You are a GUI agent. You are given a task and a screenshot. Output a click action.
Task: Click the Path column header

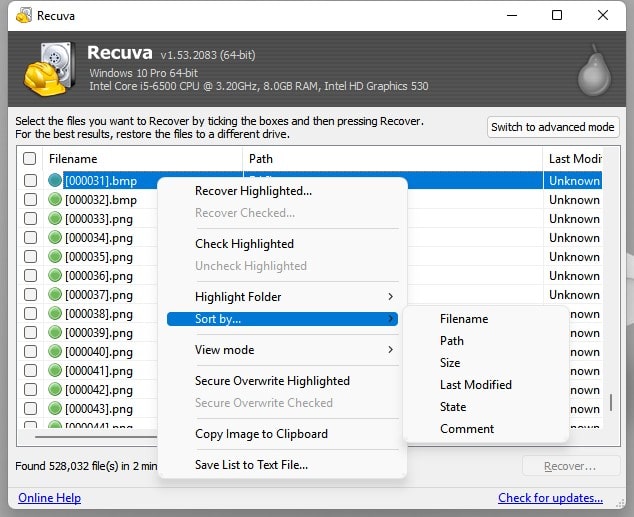coord(392,159)
